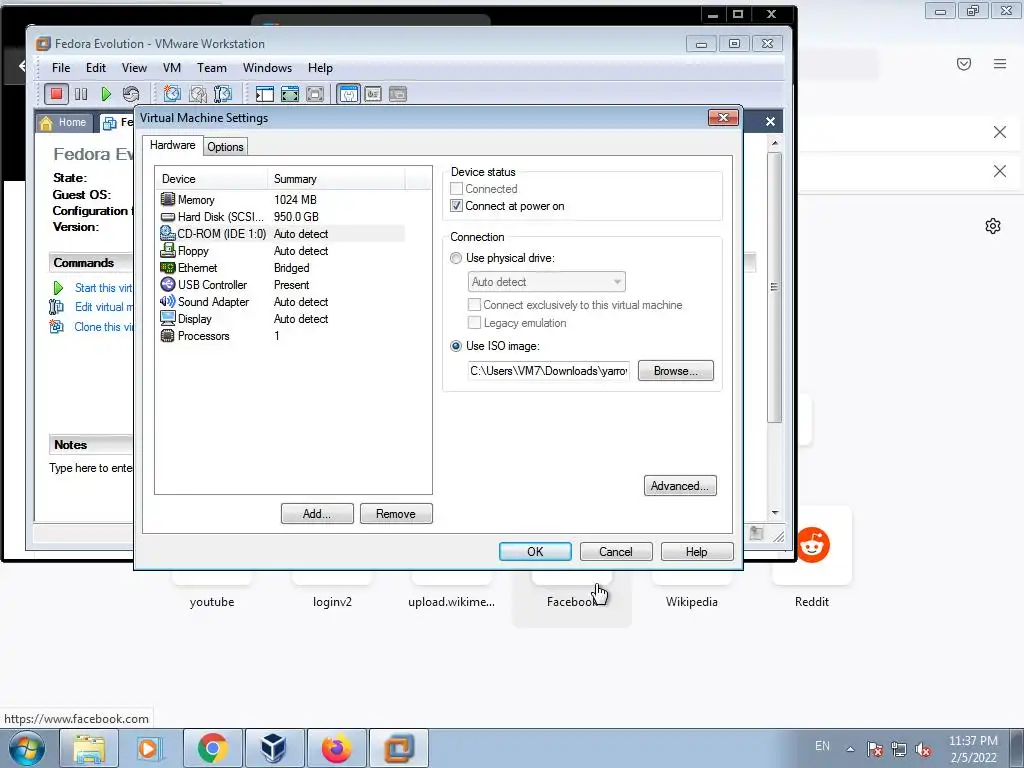Click the Summary column header

336,179
